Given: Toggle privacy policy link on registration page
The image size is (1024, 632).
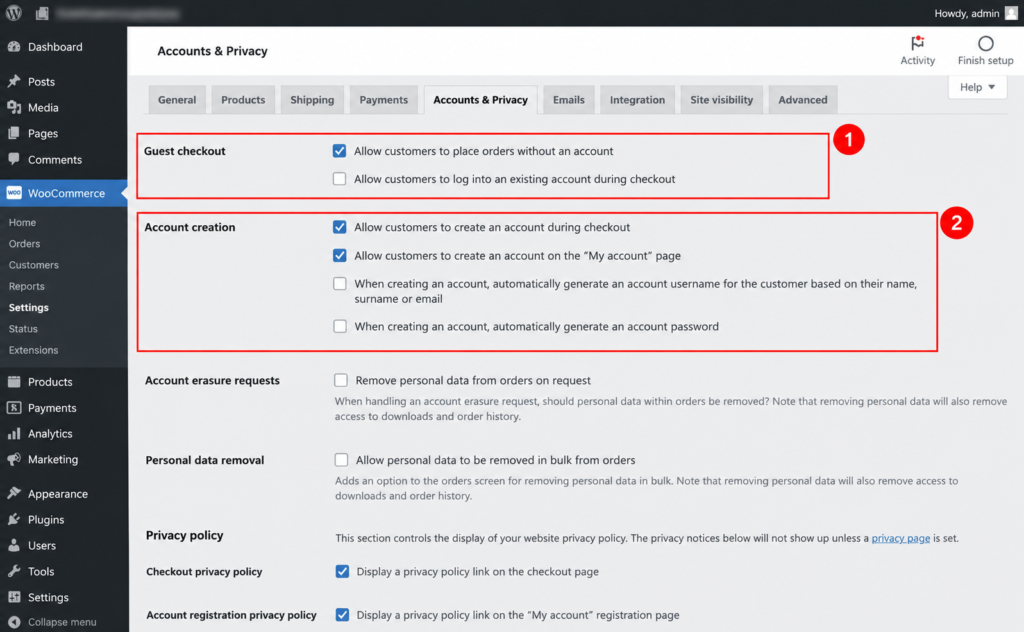Looking at the screenshot, I should coord(342,614).
